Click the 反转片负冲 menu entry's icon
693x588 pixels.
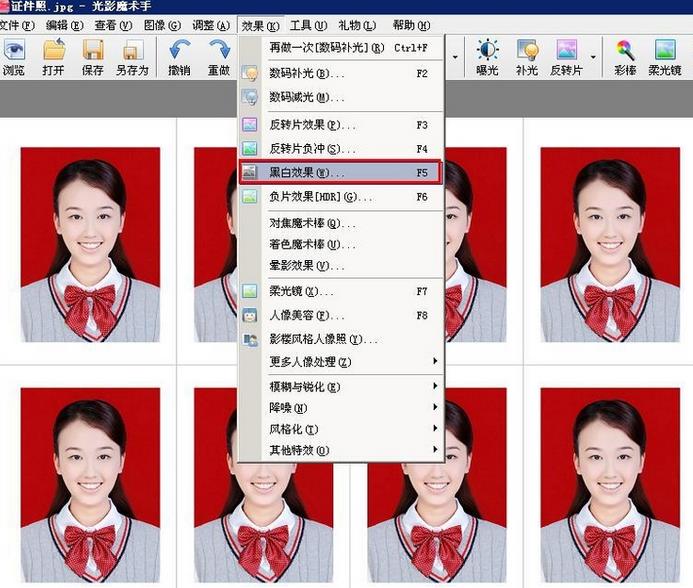coord(250,149)
